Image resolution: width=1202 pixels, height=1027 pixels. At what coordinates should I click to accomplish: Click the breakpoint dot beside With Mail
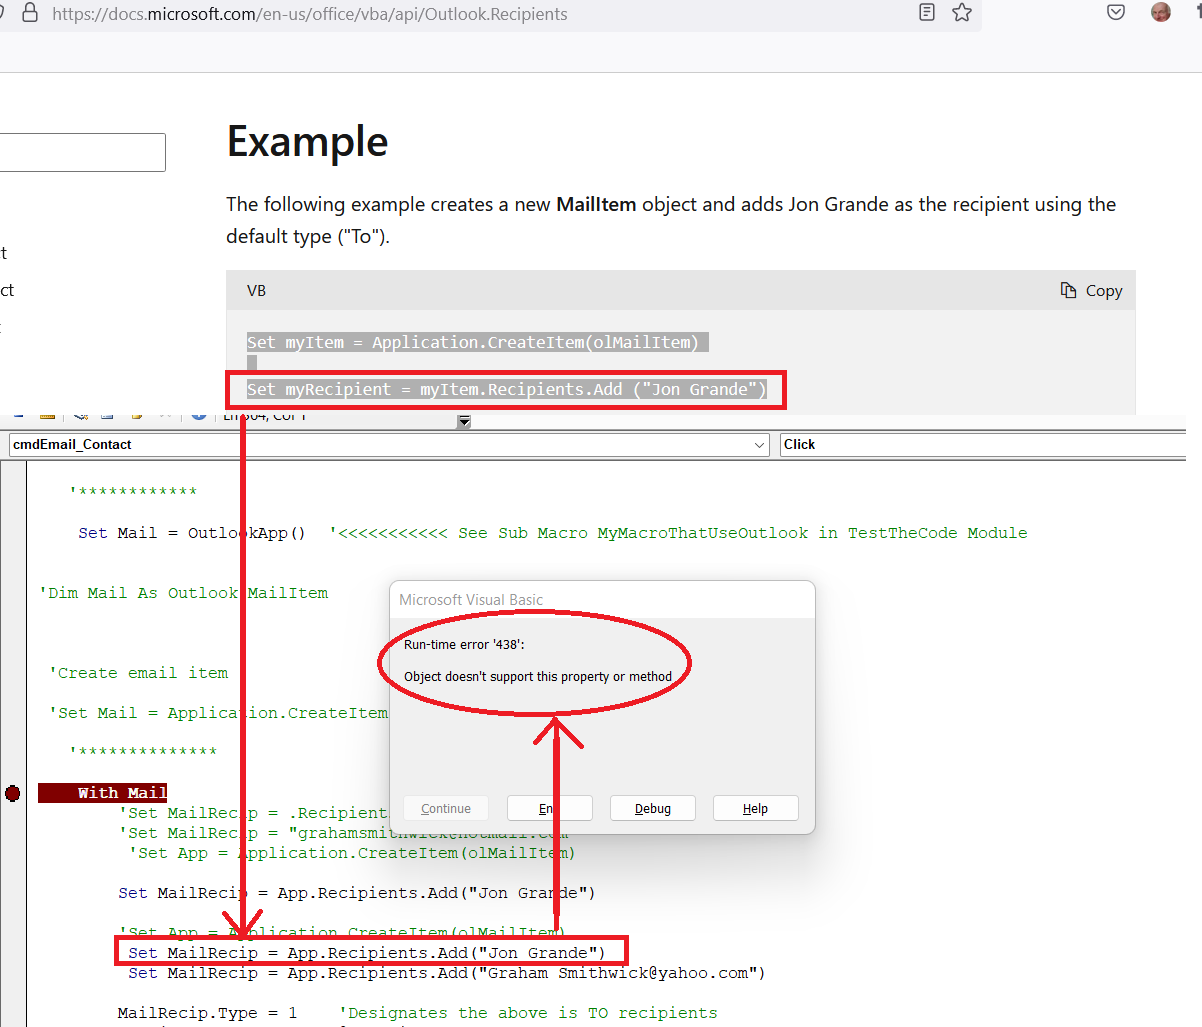click(13, 793)
